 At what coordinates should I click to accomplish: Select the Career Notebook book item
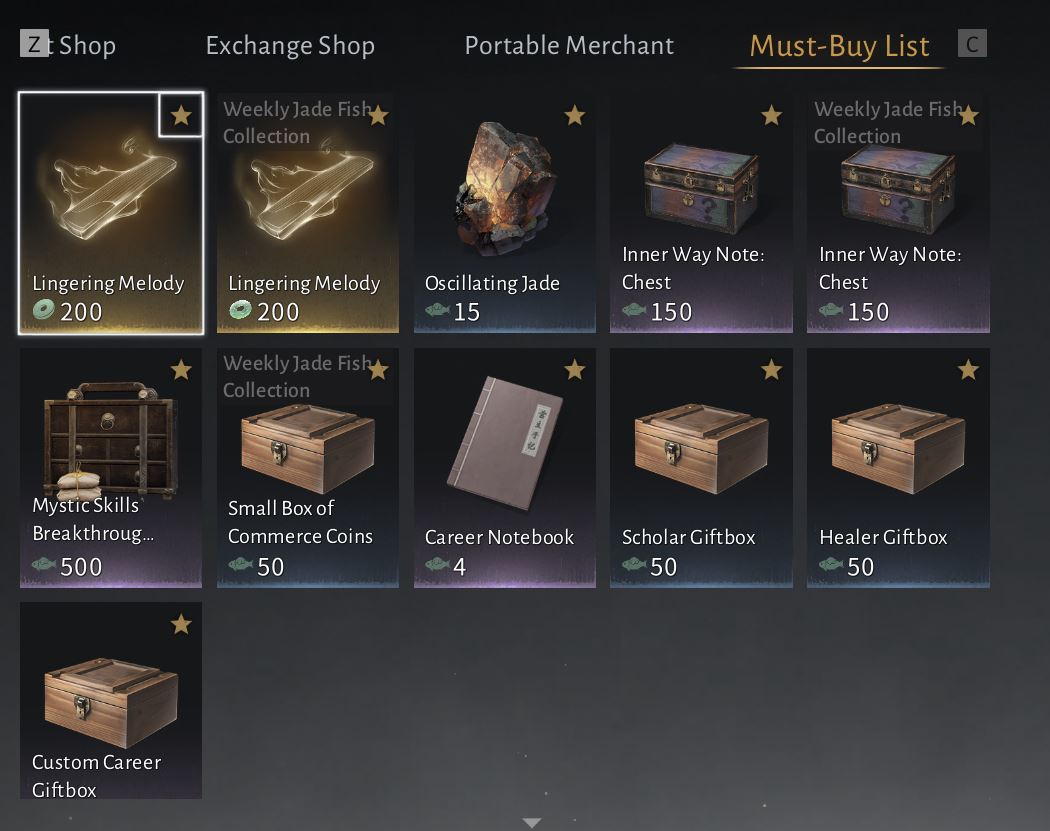504,467
